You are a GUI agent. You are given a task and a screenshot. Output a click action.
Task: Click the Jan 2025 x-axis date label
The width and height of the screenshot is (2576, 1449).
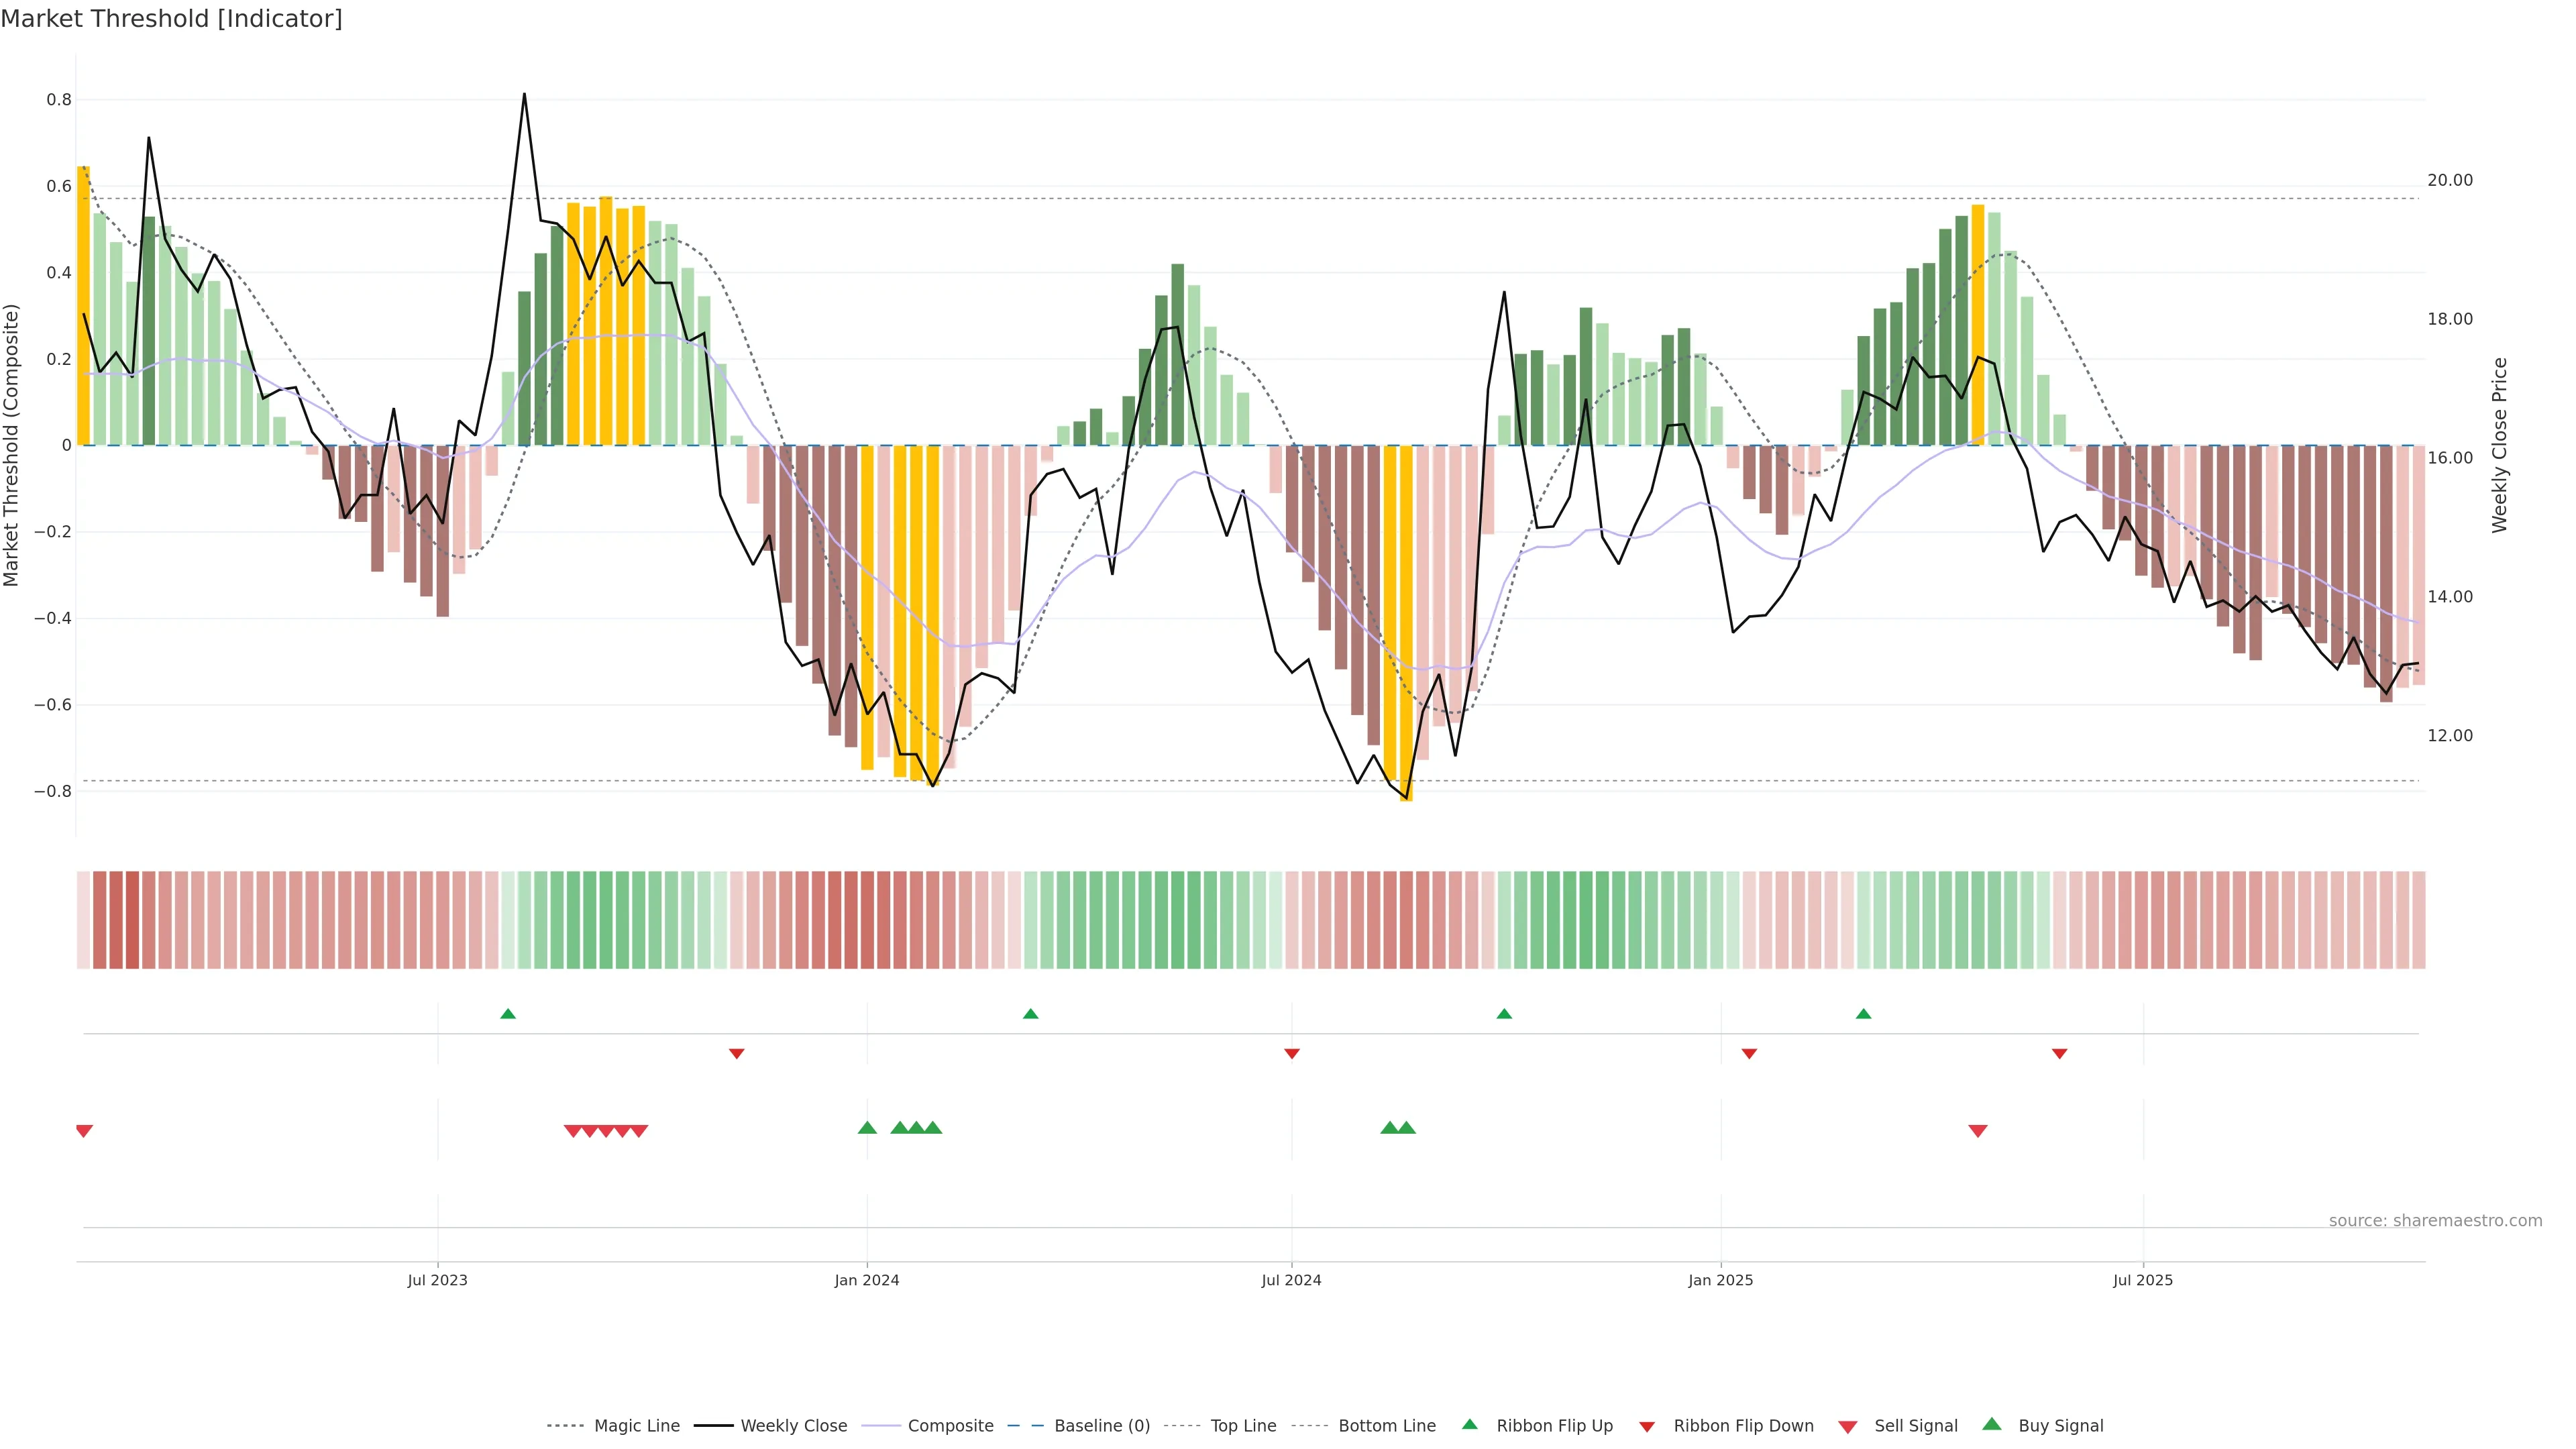(1720, 1280)
